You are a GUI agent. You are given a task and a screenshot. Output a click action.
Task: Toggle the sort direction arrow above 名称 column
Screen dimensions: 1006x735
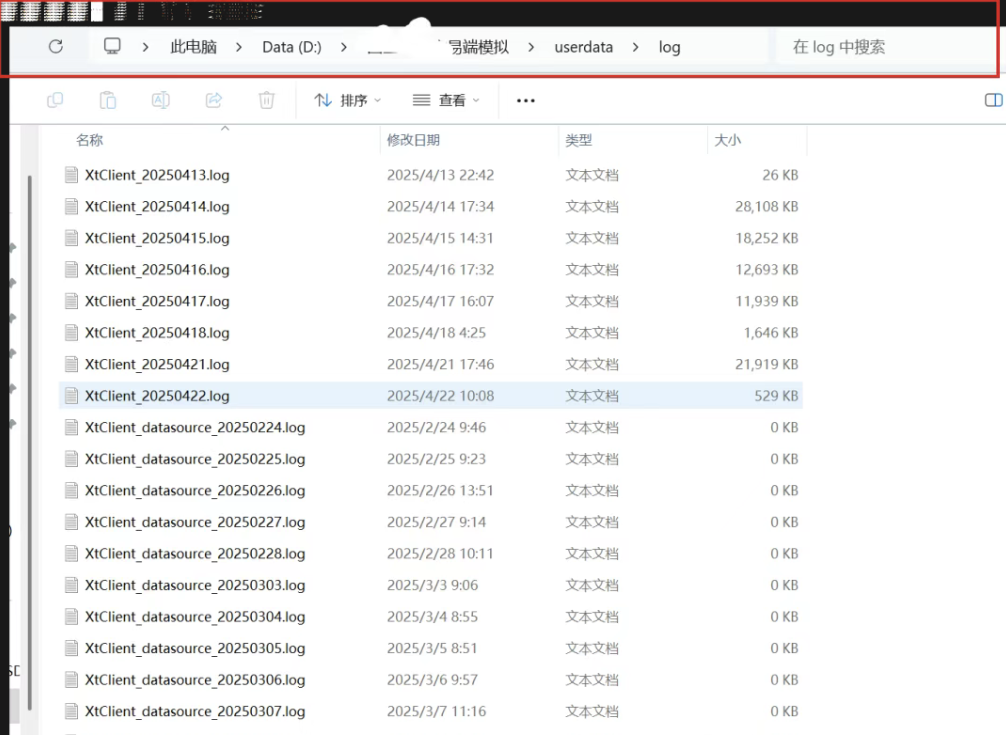click(226, 129)
